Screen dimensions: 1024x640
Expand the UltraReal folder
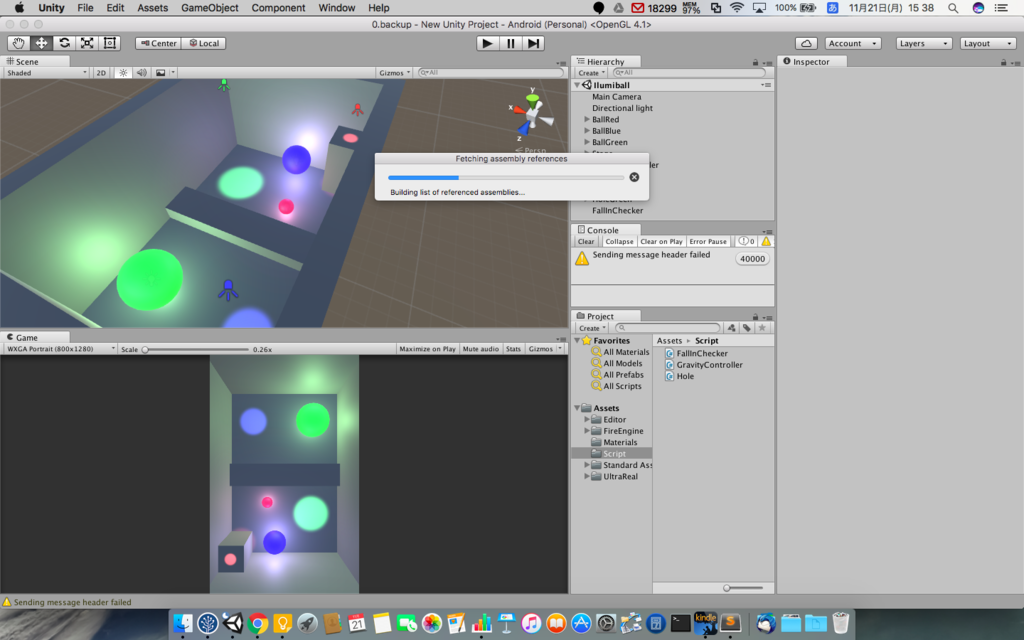[x=586, y=476]
